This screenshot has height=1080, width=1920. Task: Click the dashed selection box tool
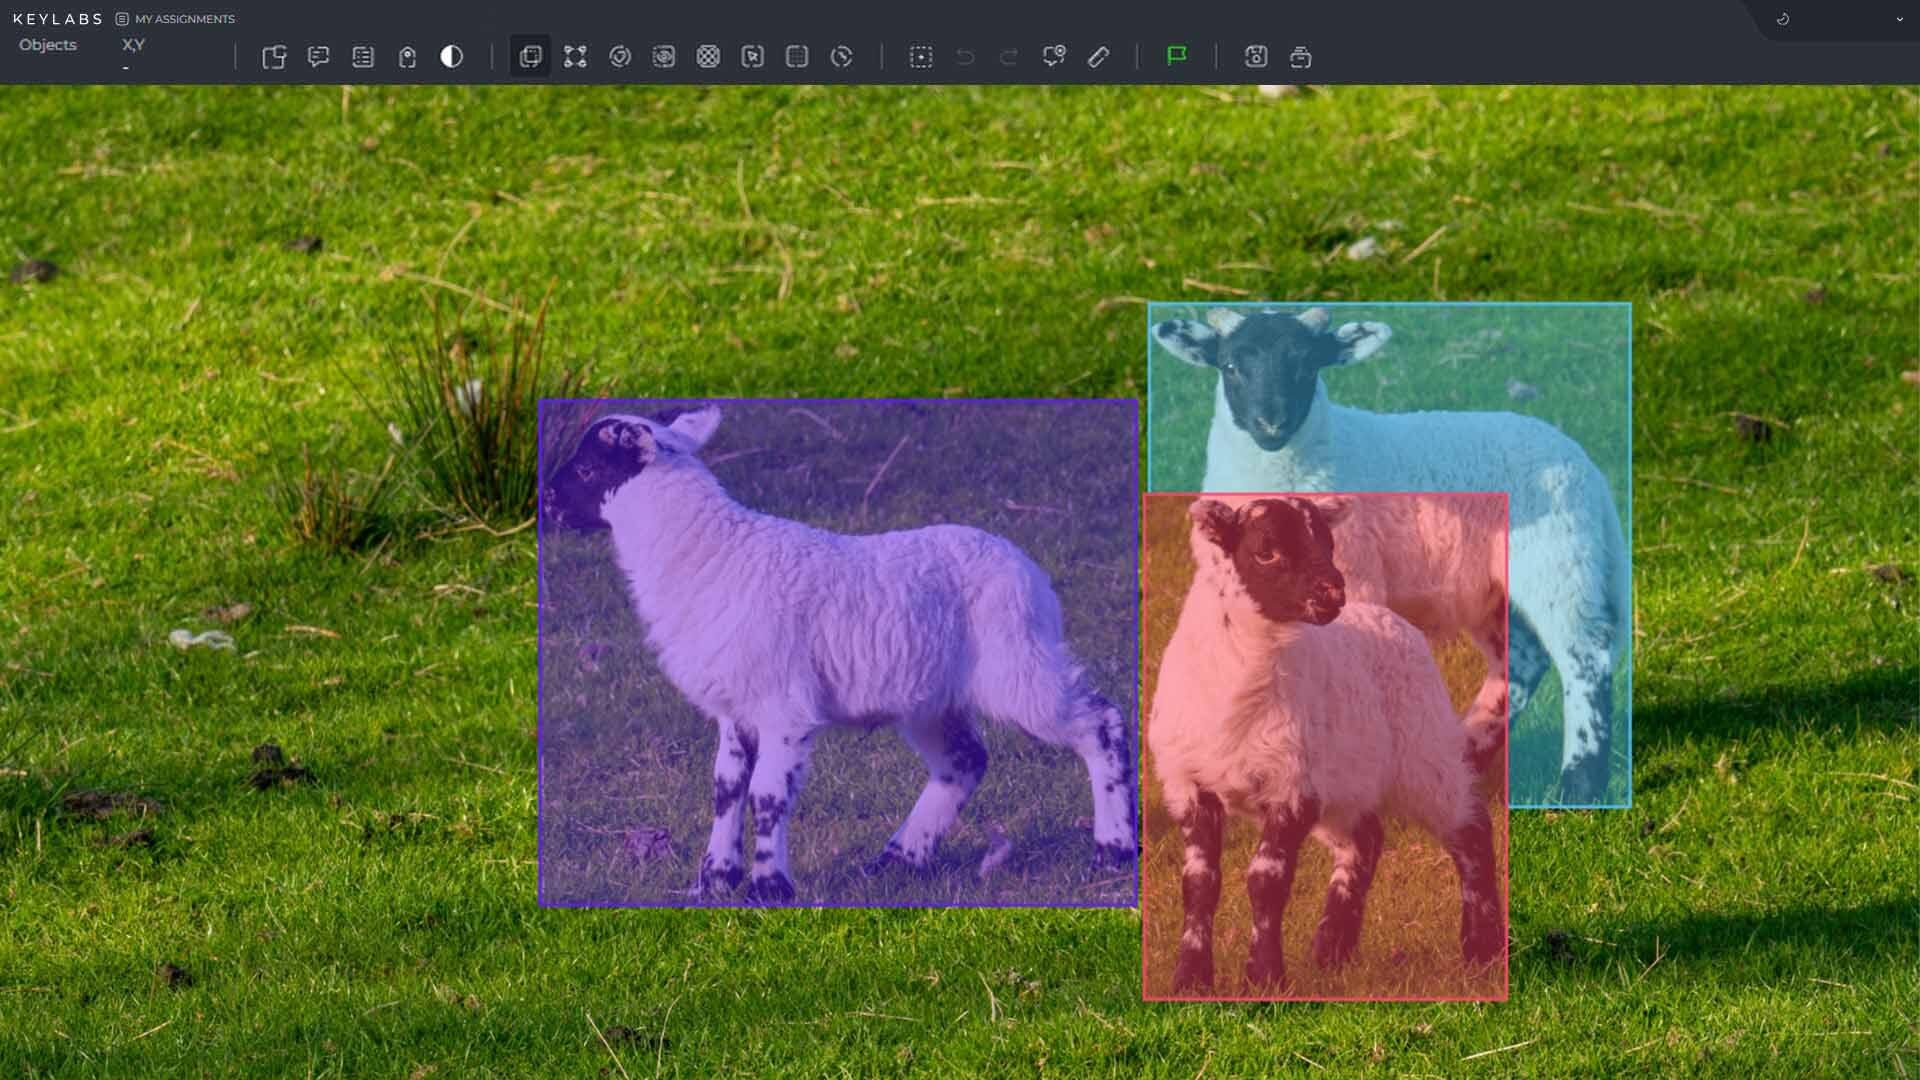[921, 57]
